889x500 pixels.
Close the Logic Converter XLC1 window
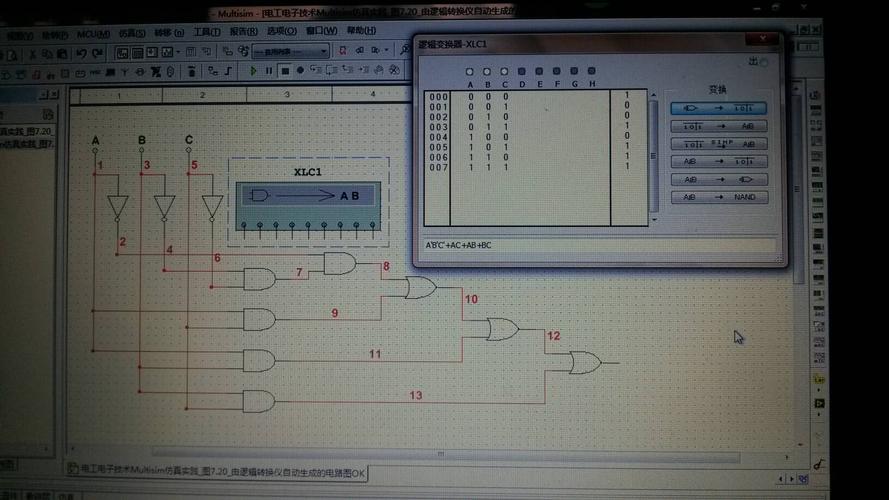pyautogui.click(x=763, y=39)
